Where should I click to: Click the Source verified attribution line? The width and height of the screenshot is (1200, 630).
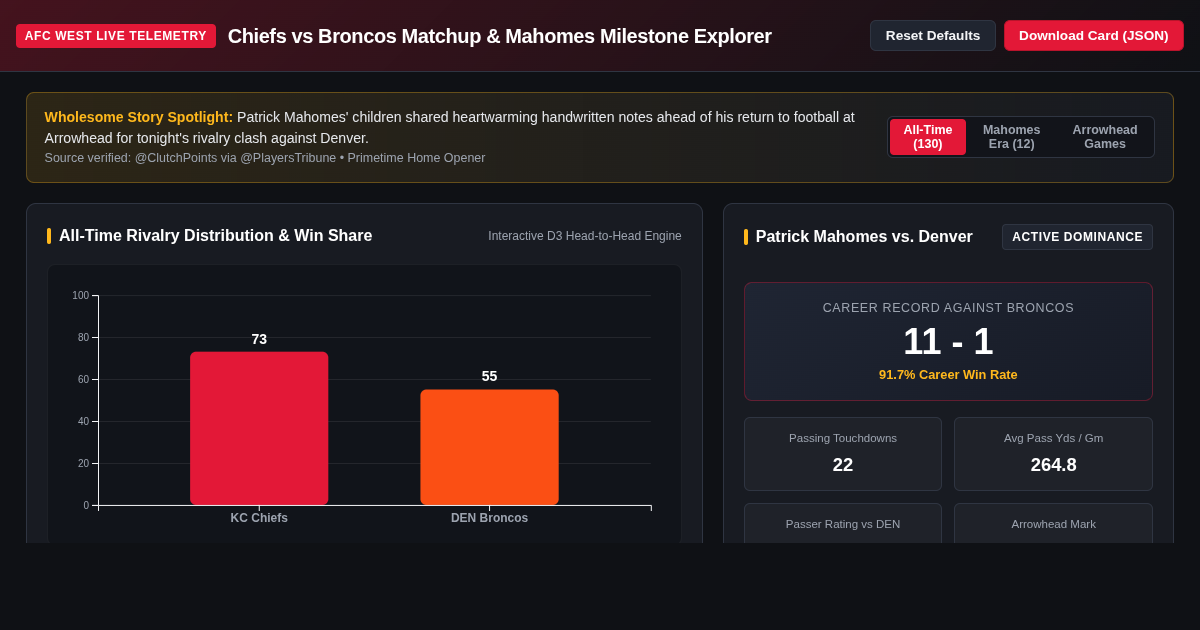coord(265,158)
